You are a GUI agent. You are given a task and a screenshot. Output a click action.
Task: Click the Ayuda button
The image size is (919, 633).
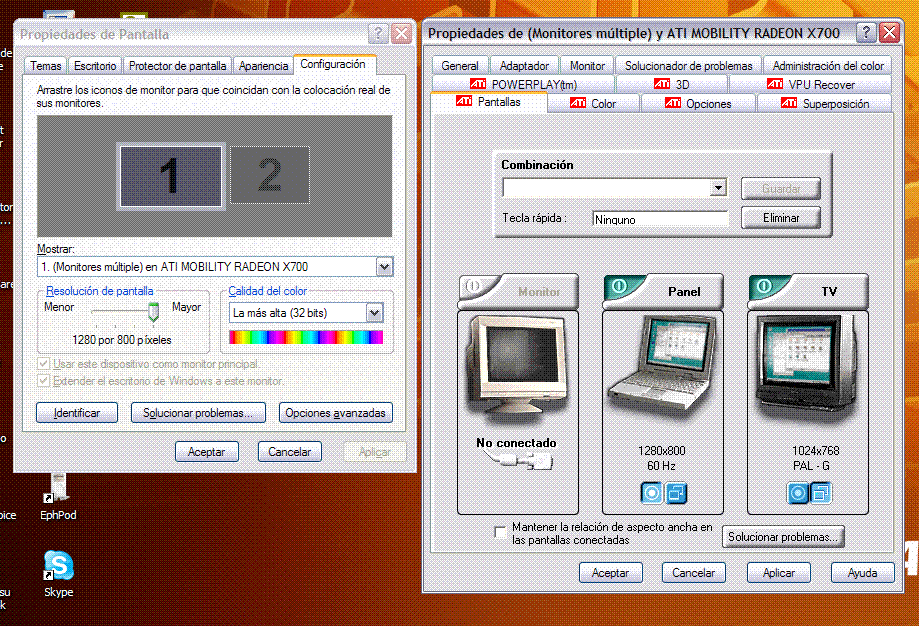(863, 573)
